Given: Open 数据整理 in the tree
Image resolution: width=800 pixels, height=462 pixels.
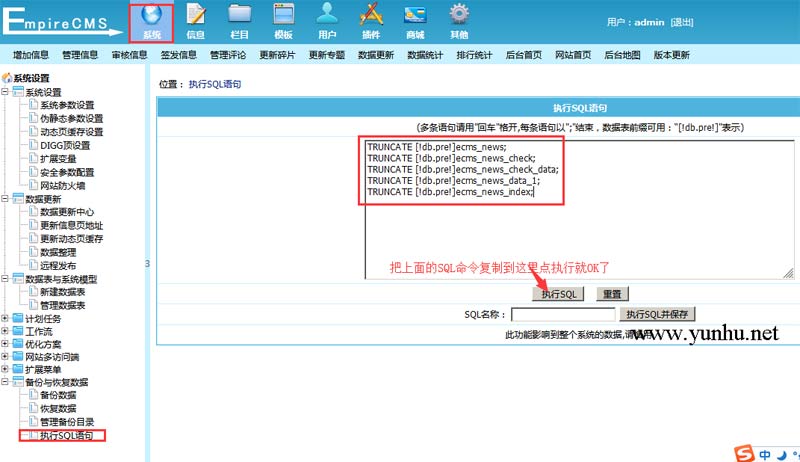Looking at the screenshot, I should point(58,252).
